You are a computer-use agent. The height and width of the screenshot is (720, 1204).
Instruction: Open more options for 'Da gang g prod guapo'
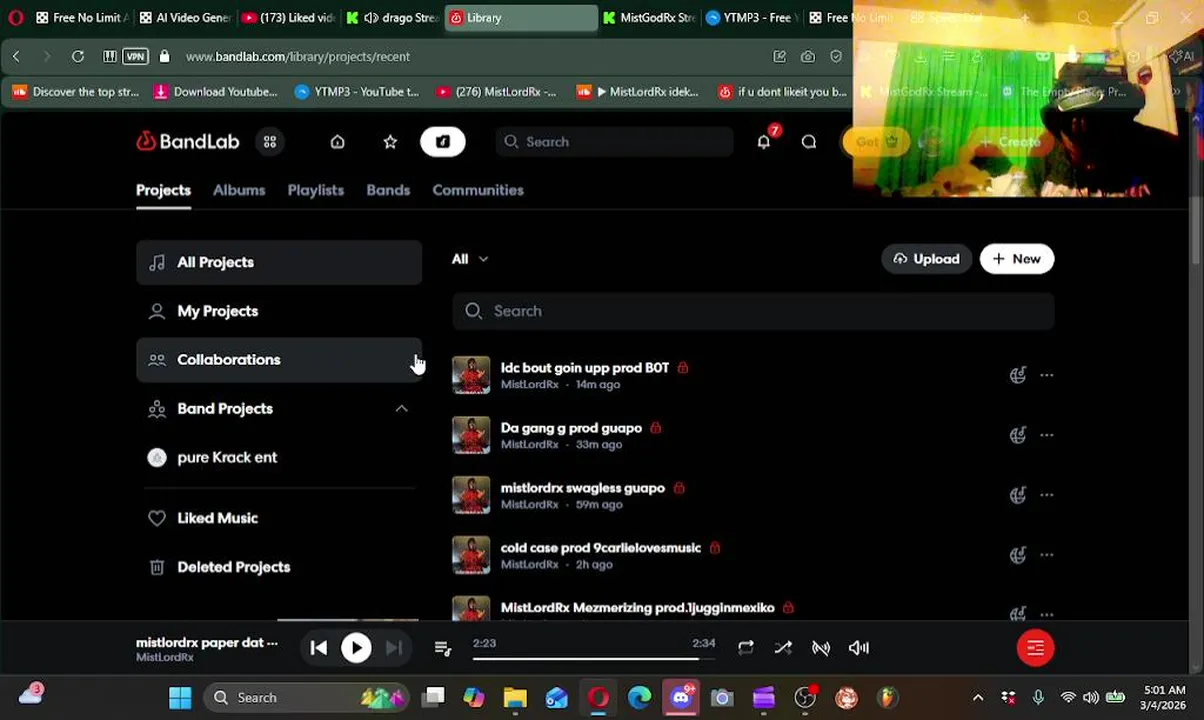(1046, 435)
